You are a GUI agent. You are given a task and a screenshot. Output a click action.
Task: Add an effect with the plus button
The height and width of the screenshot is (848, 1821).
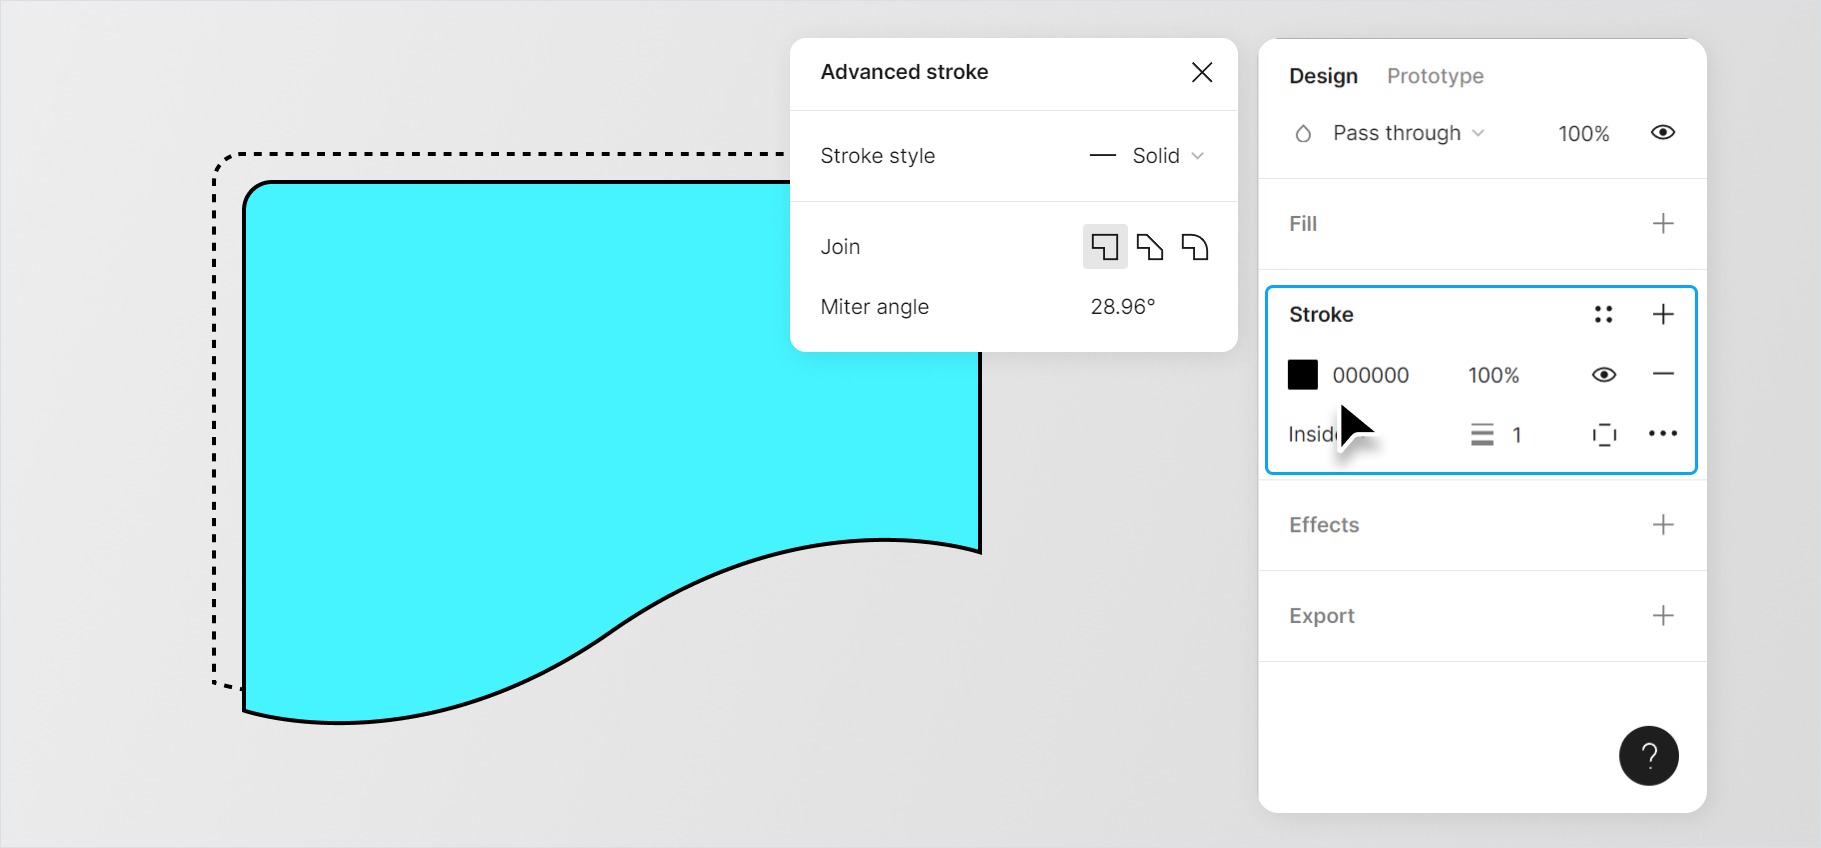click(1662, 525)
